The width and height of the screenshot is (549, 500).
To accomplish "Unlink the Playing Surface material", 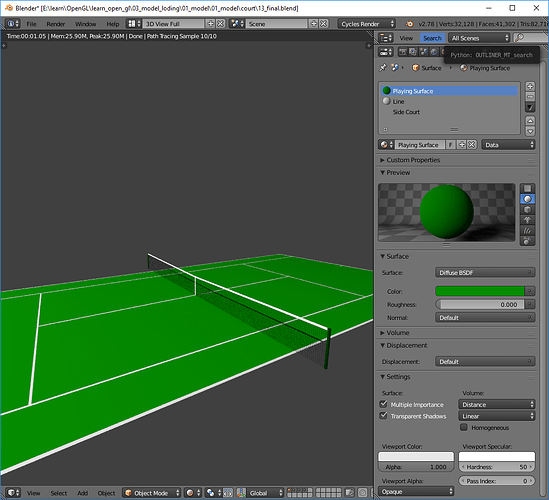I will tap(472, 145).
